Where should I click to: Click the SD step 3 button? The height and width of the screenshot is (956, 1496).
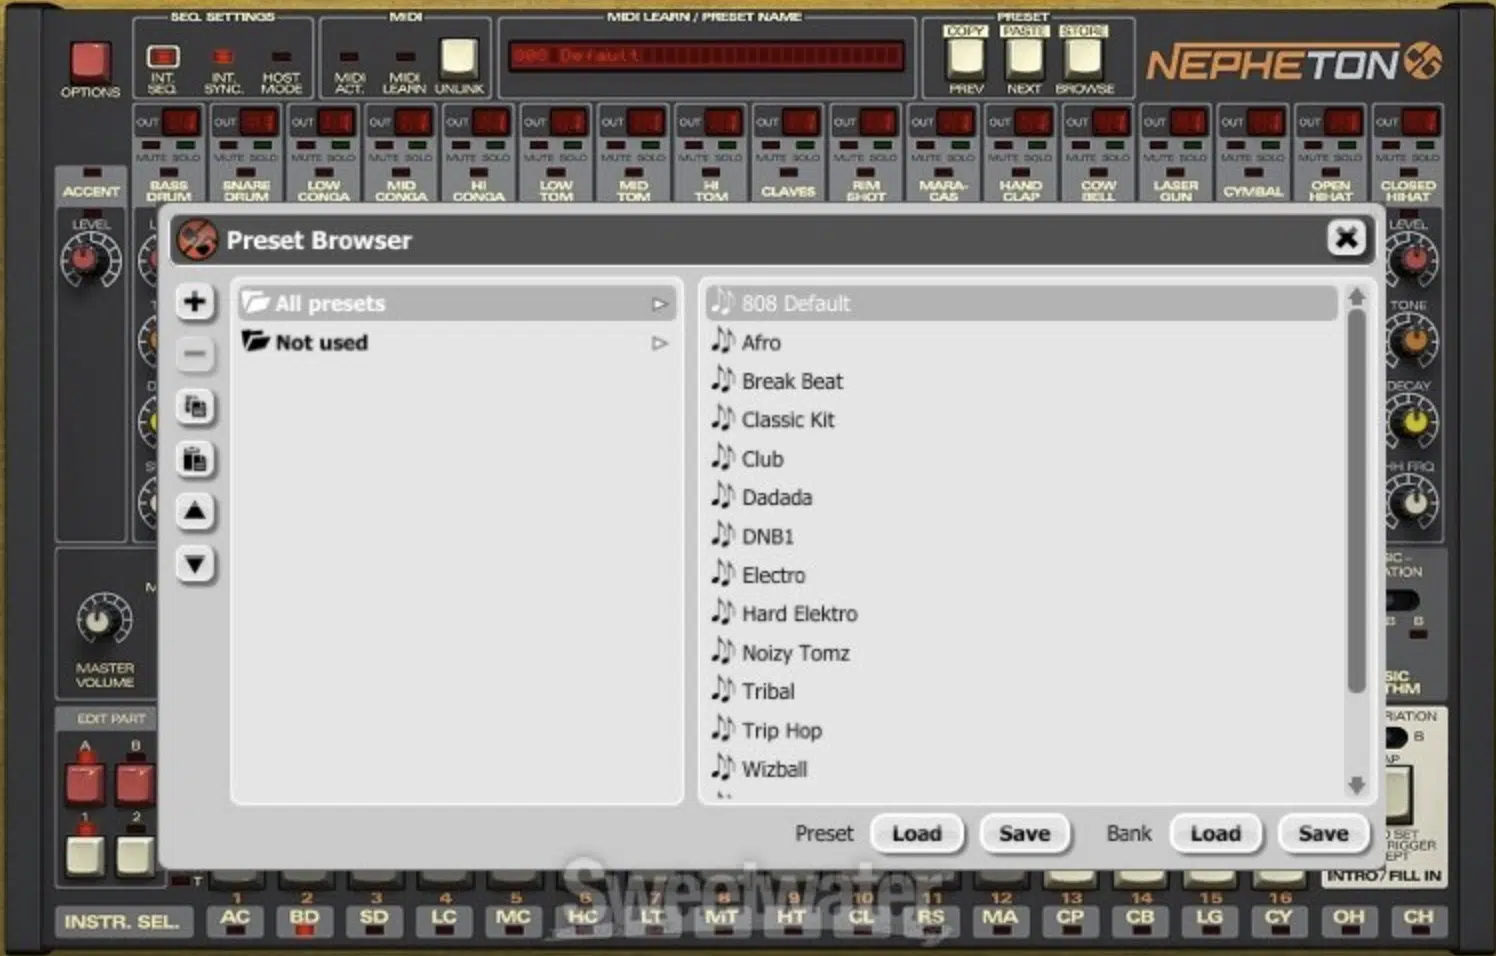tap(374, 918)
